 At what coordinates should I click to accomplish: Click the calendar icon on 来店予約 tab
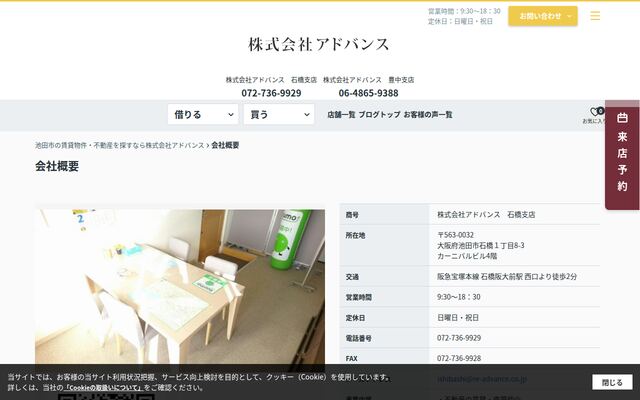pos(622,118)
